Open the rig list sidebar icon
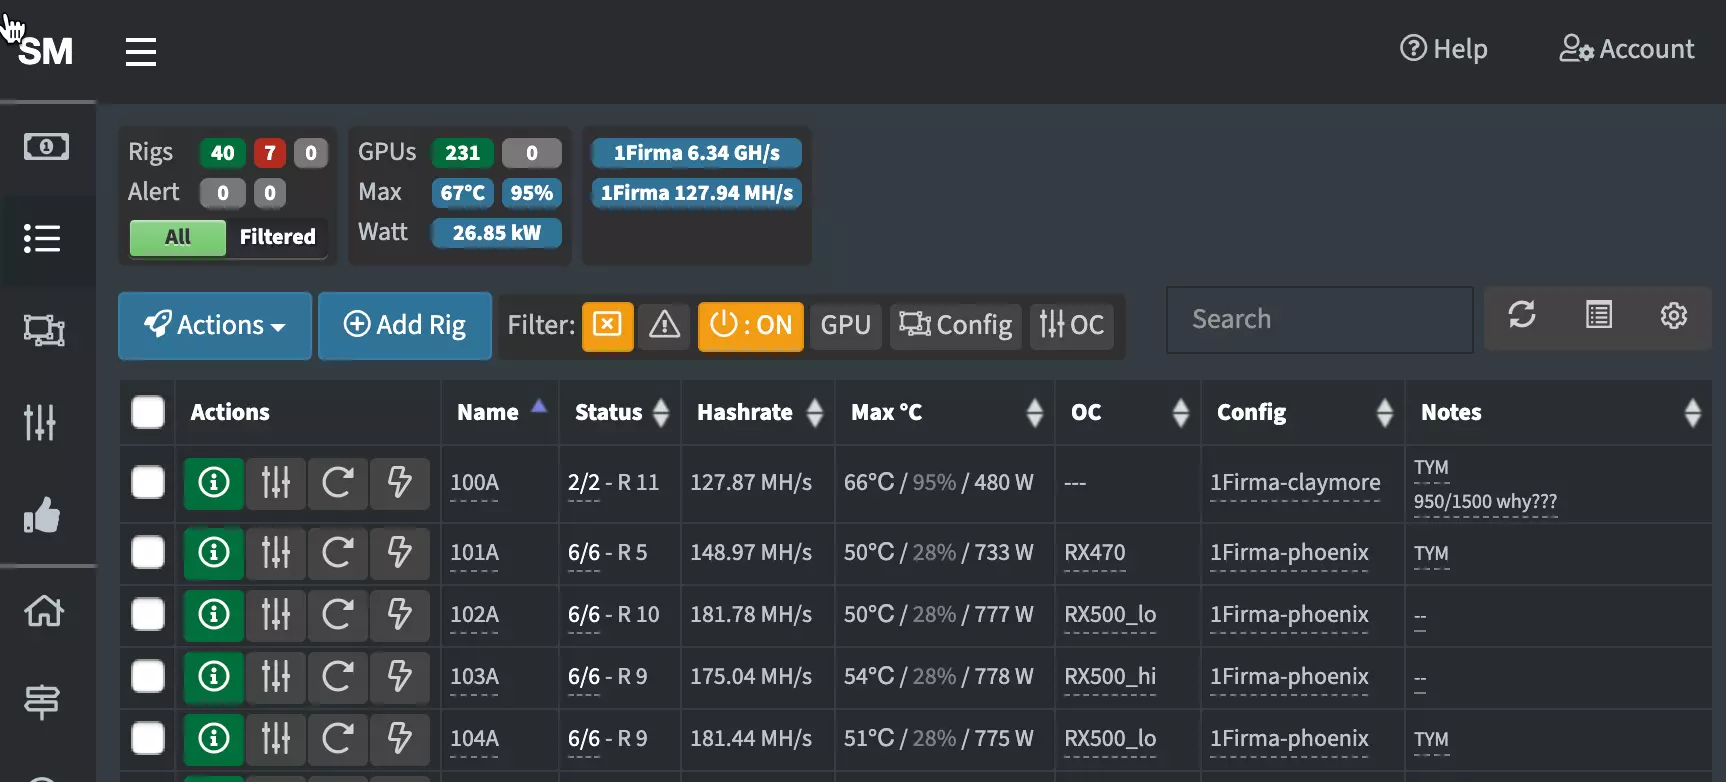1726x782 pixels. pos(42,238)
